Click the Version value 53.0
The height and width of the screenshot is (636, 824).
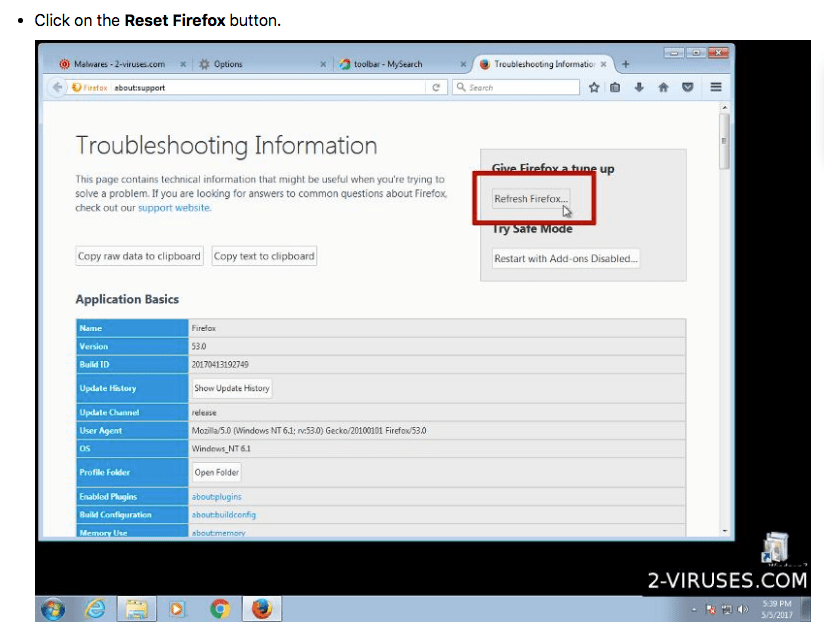[199, 346]
